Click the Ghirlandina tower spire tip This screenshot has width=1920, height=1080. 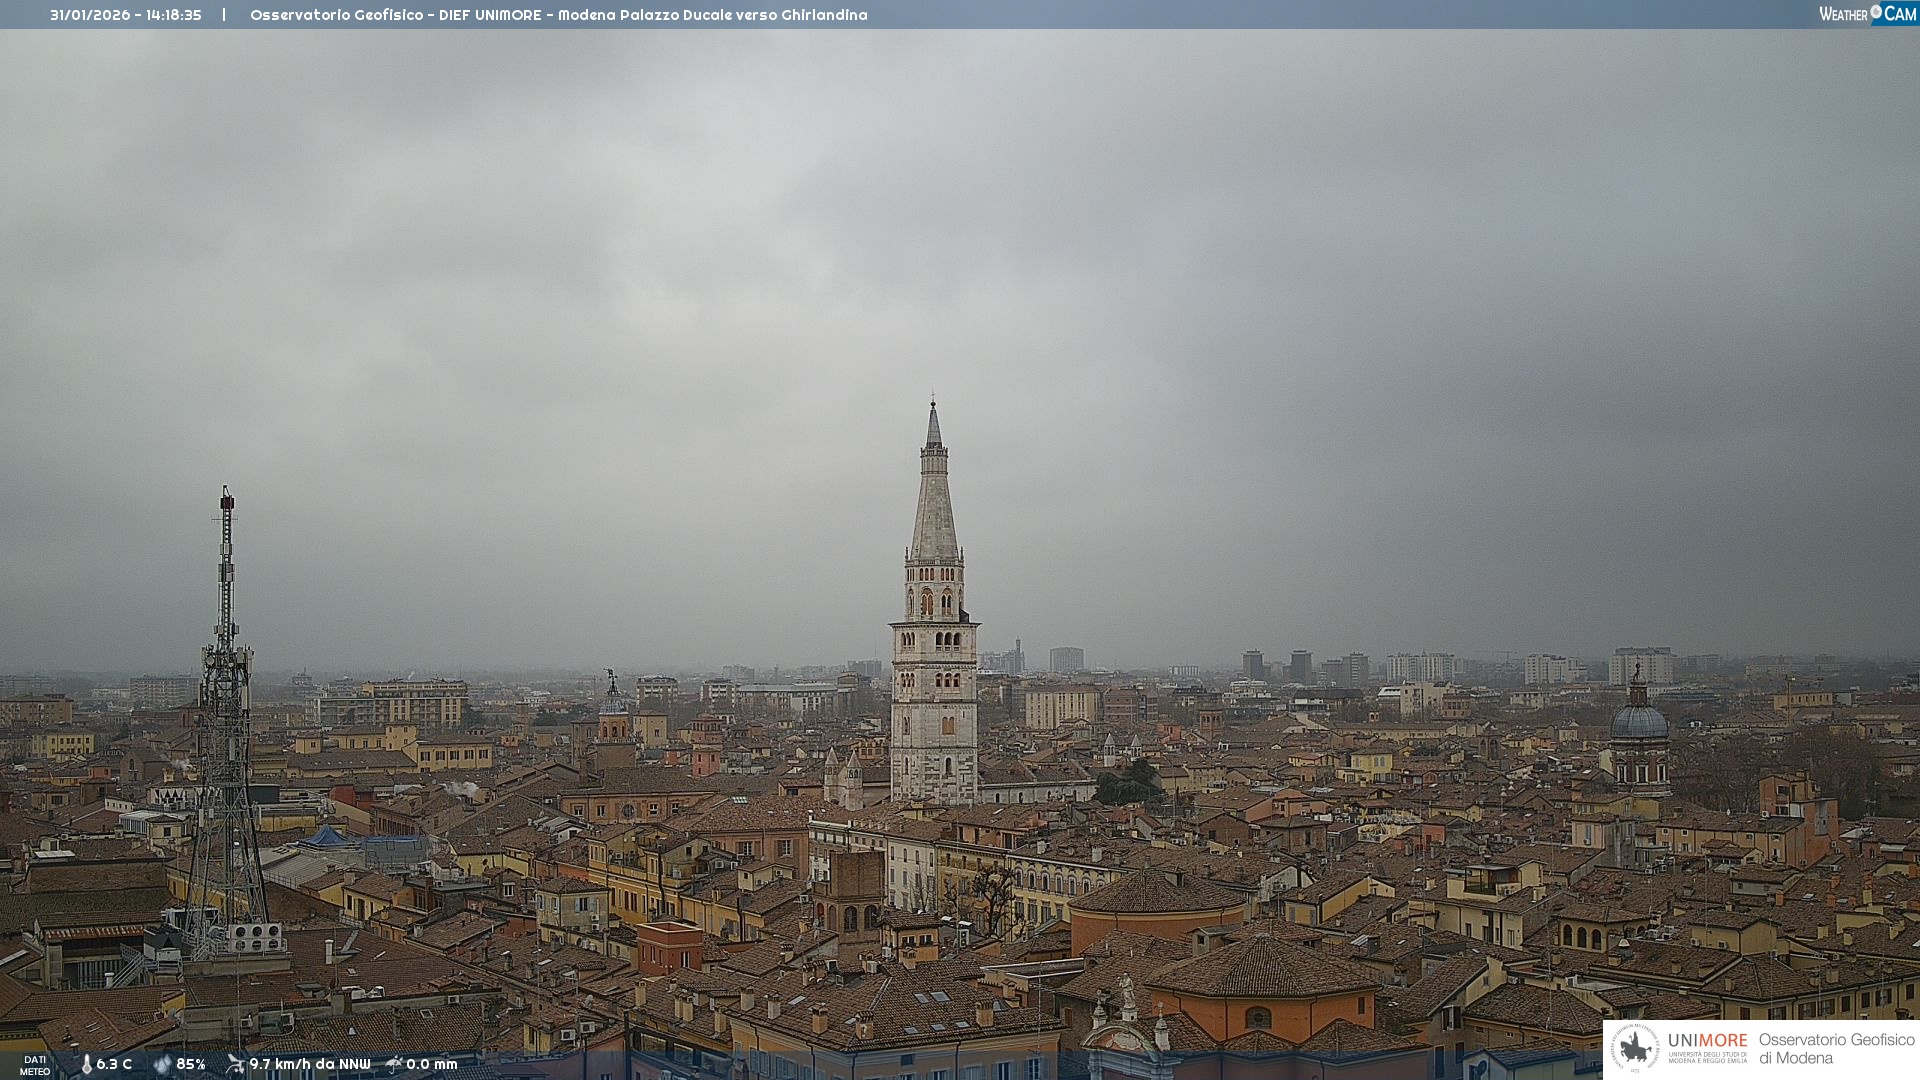pyautogui.click(x=933, y=410)
